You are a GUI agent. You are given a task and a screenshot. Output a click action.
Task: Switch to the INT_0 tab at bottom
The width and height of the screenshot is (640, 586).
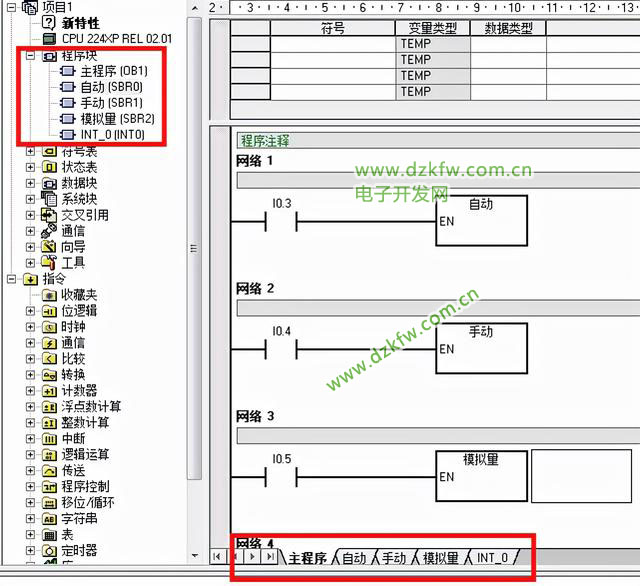491,558
